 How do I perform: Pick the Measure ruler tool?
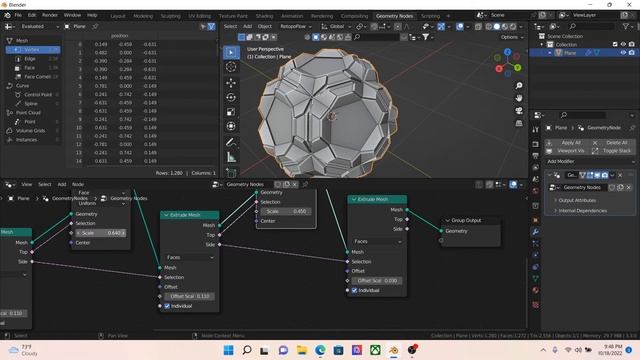(x=231, y=157)
